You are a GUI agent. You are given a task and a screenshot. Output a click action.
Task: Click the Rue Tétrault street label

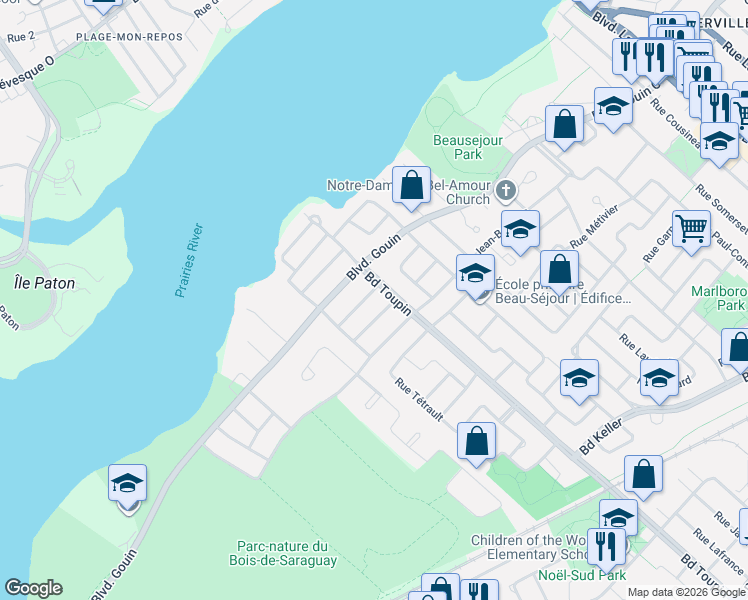coord(419,400)
